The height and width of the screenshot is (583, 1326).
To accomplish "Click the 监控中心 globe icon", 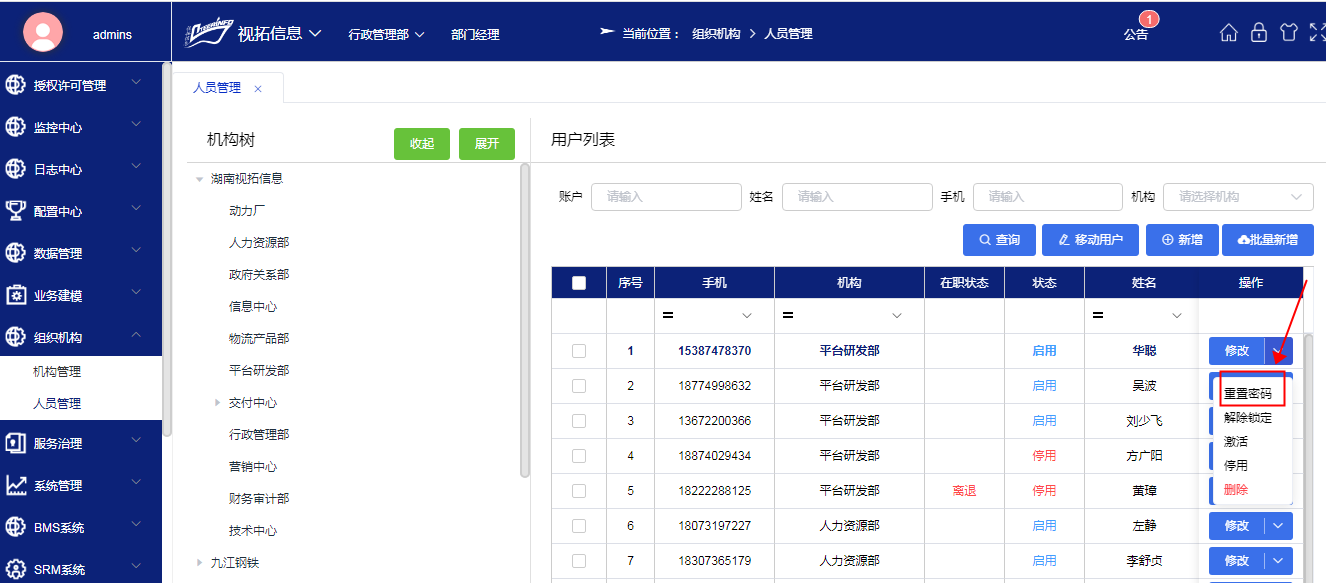I will coord(16,127).
